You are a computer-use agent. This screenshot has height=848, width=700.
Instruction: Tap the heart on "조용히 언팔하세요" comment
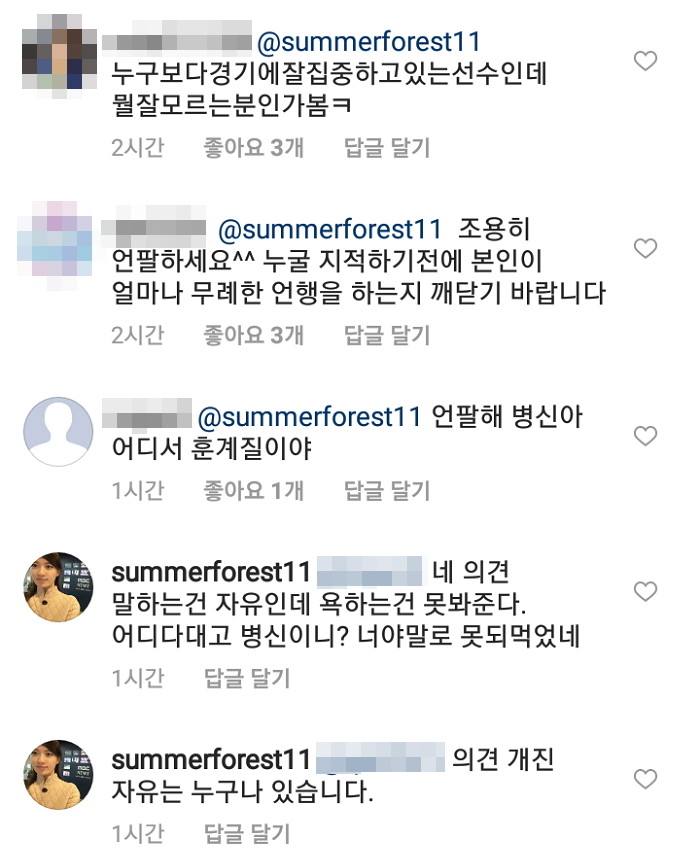[646, 248]
